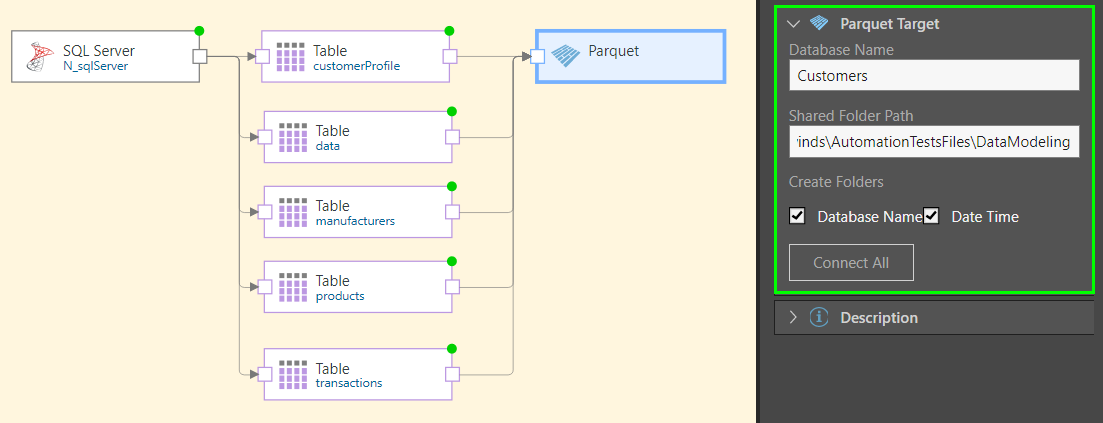This screenshot has height=423, width=1103.
Task: Uncheck the Database Name checkbox
Action: pos(797,216)
